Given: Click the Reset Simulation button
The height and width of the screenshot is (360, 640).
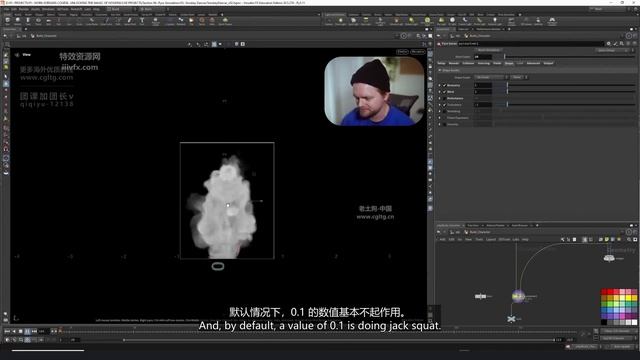Looking at the screenshot, I should 489,50.
